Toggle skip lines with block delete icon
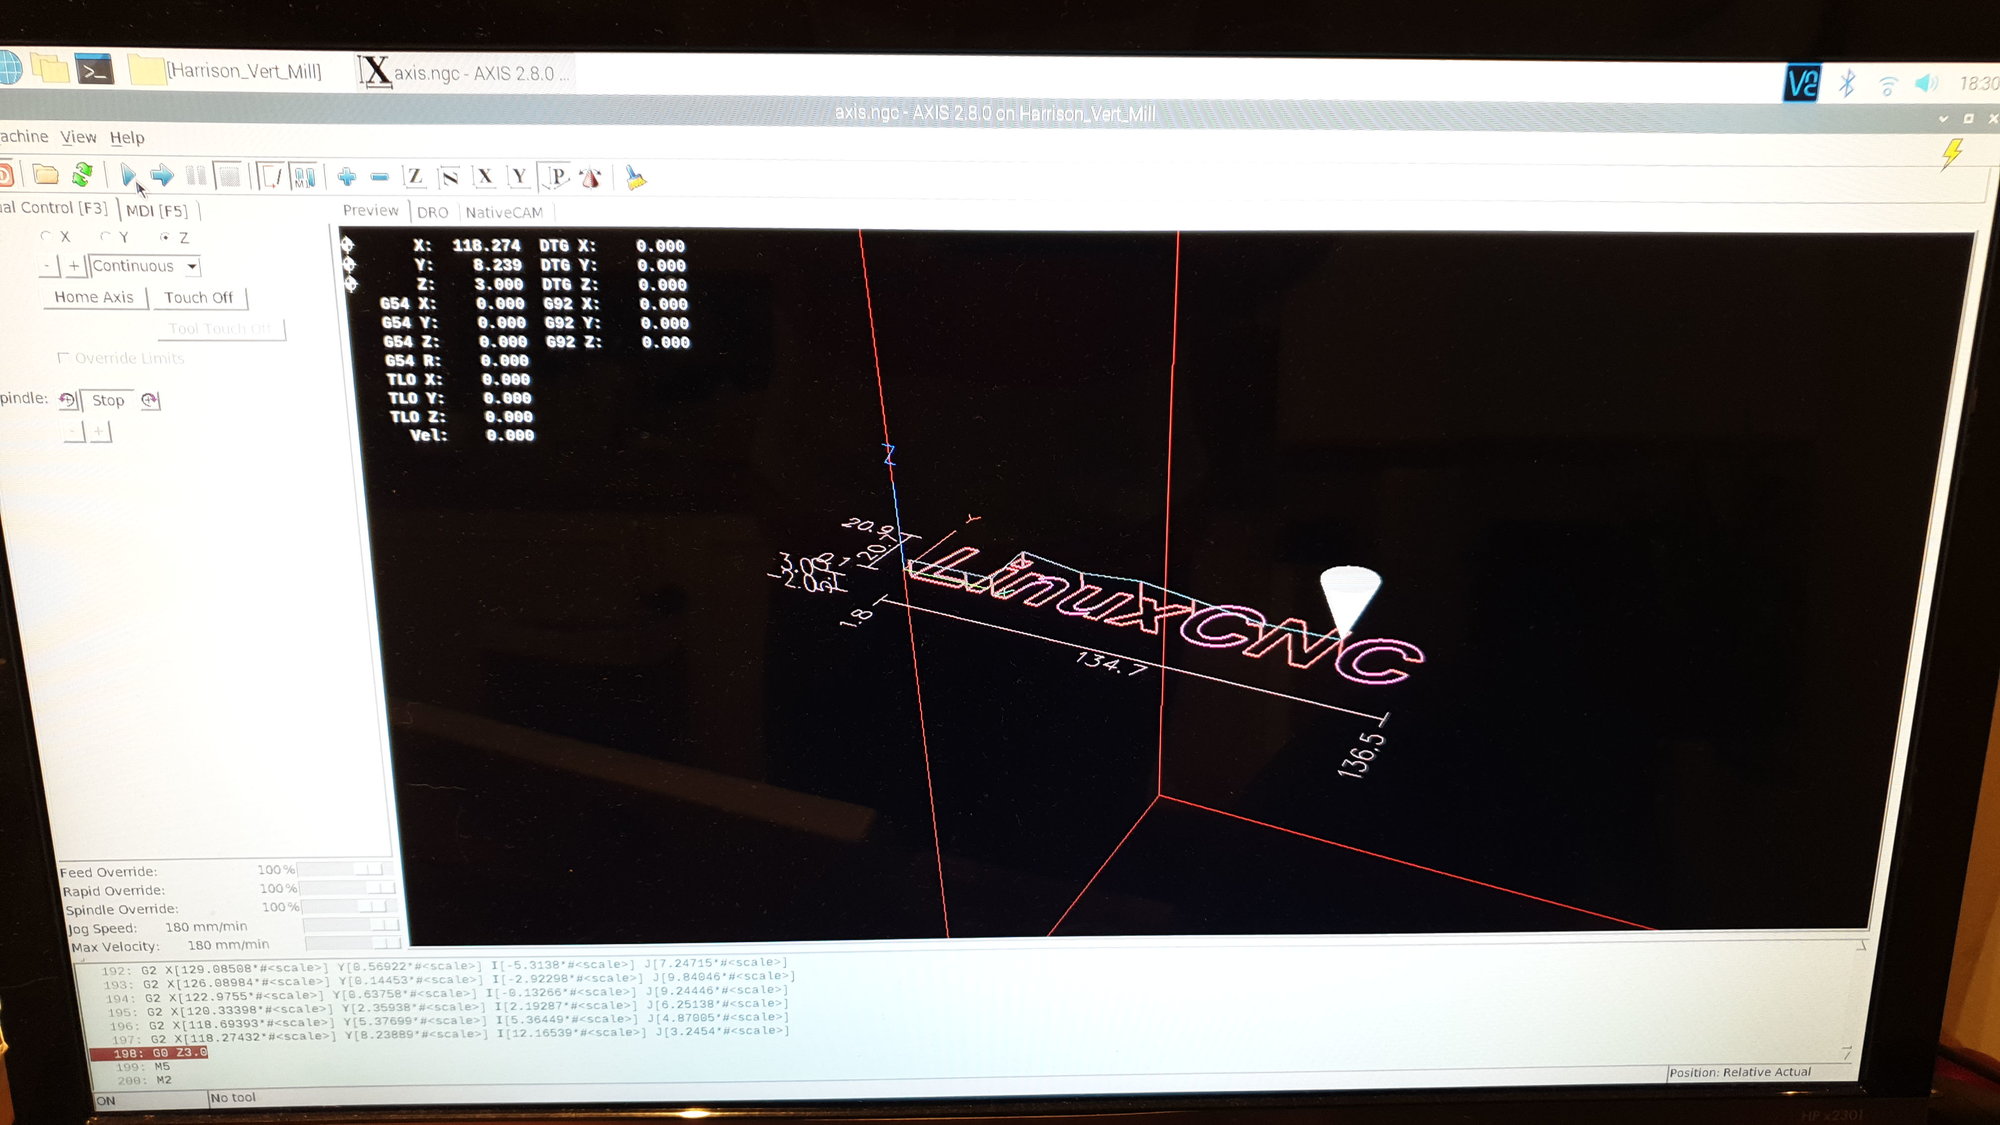Image resolution: width=2000 pixels, height=1125 pixels. (270, 178)
